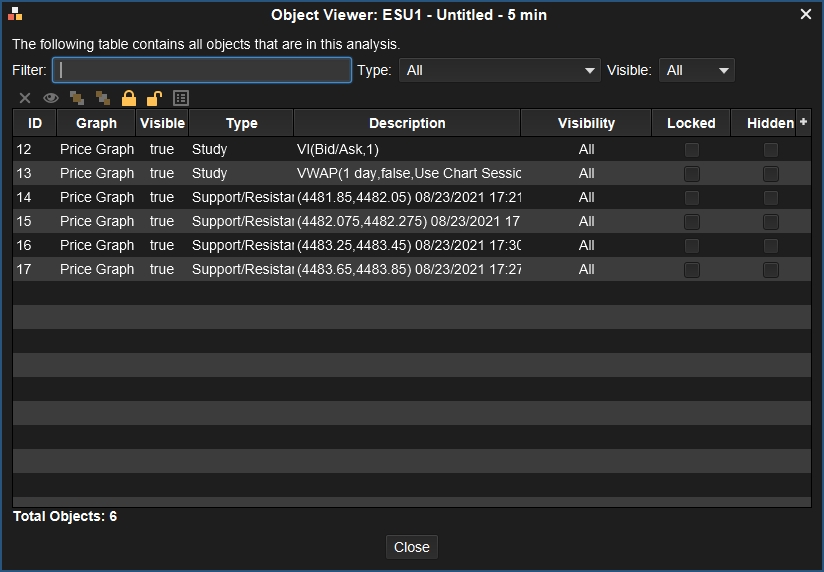Click the eye visibility toolbar icon
Image resolution: width=824 pixels, height=572 pixels.
pyautogui.click(x=51, y=98)
